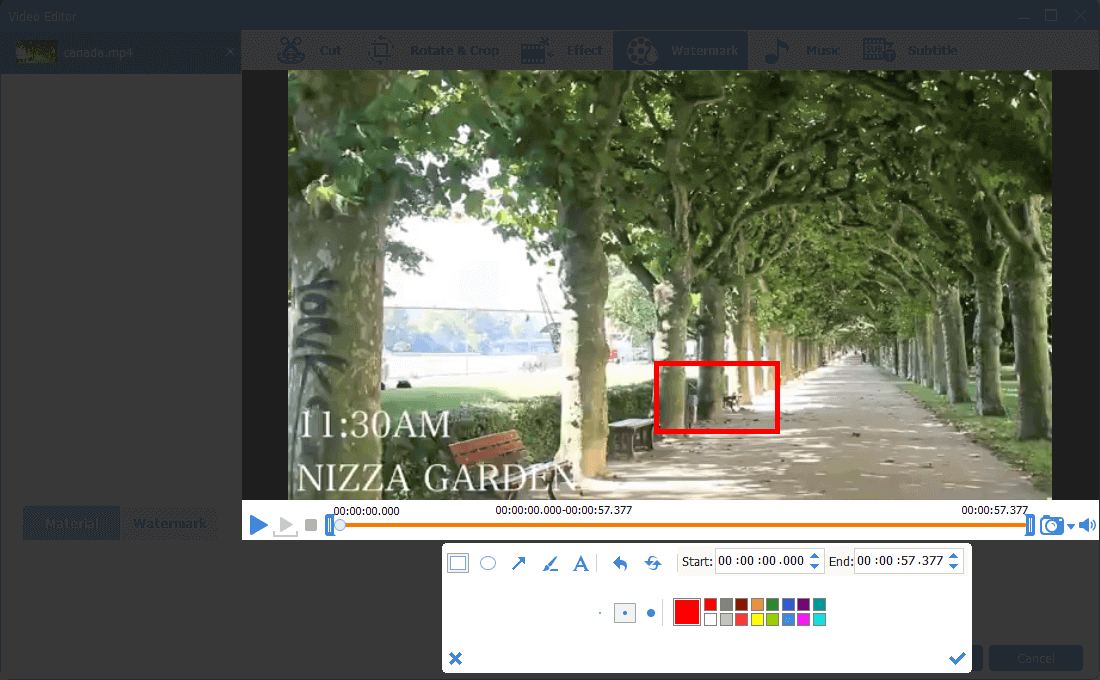The width and height of the screenshot is (1100, 680).
Task: Pick the magenta color swatch
Action: click(x=804, y=620)
